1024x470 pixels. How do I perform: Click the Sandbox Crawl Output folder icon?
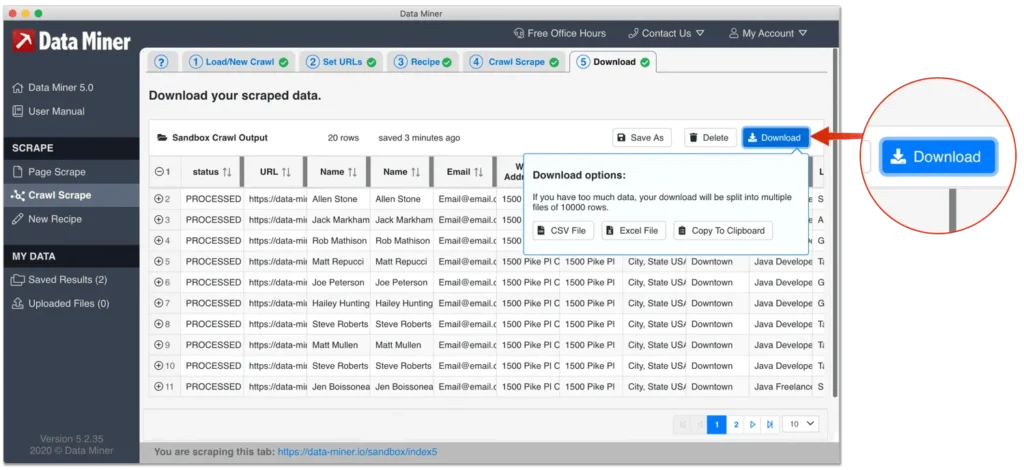[x=162, y=138]
